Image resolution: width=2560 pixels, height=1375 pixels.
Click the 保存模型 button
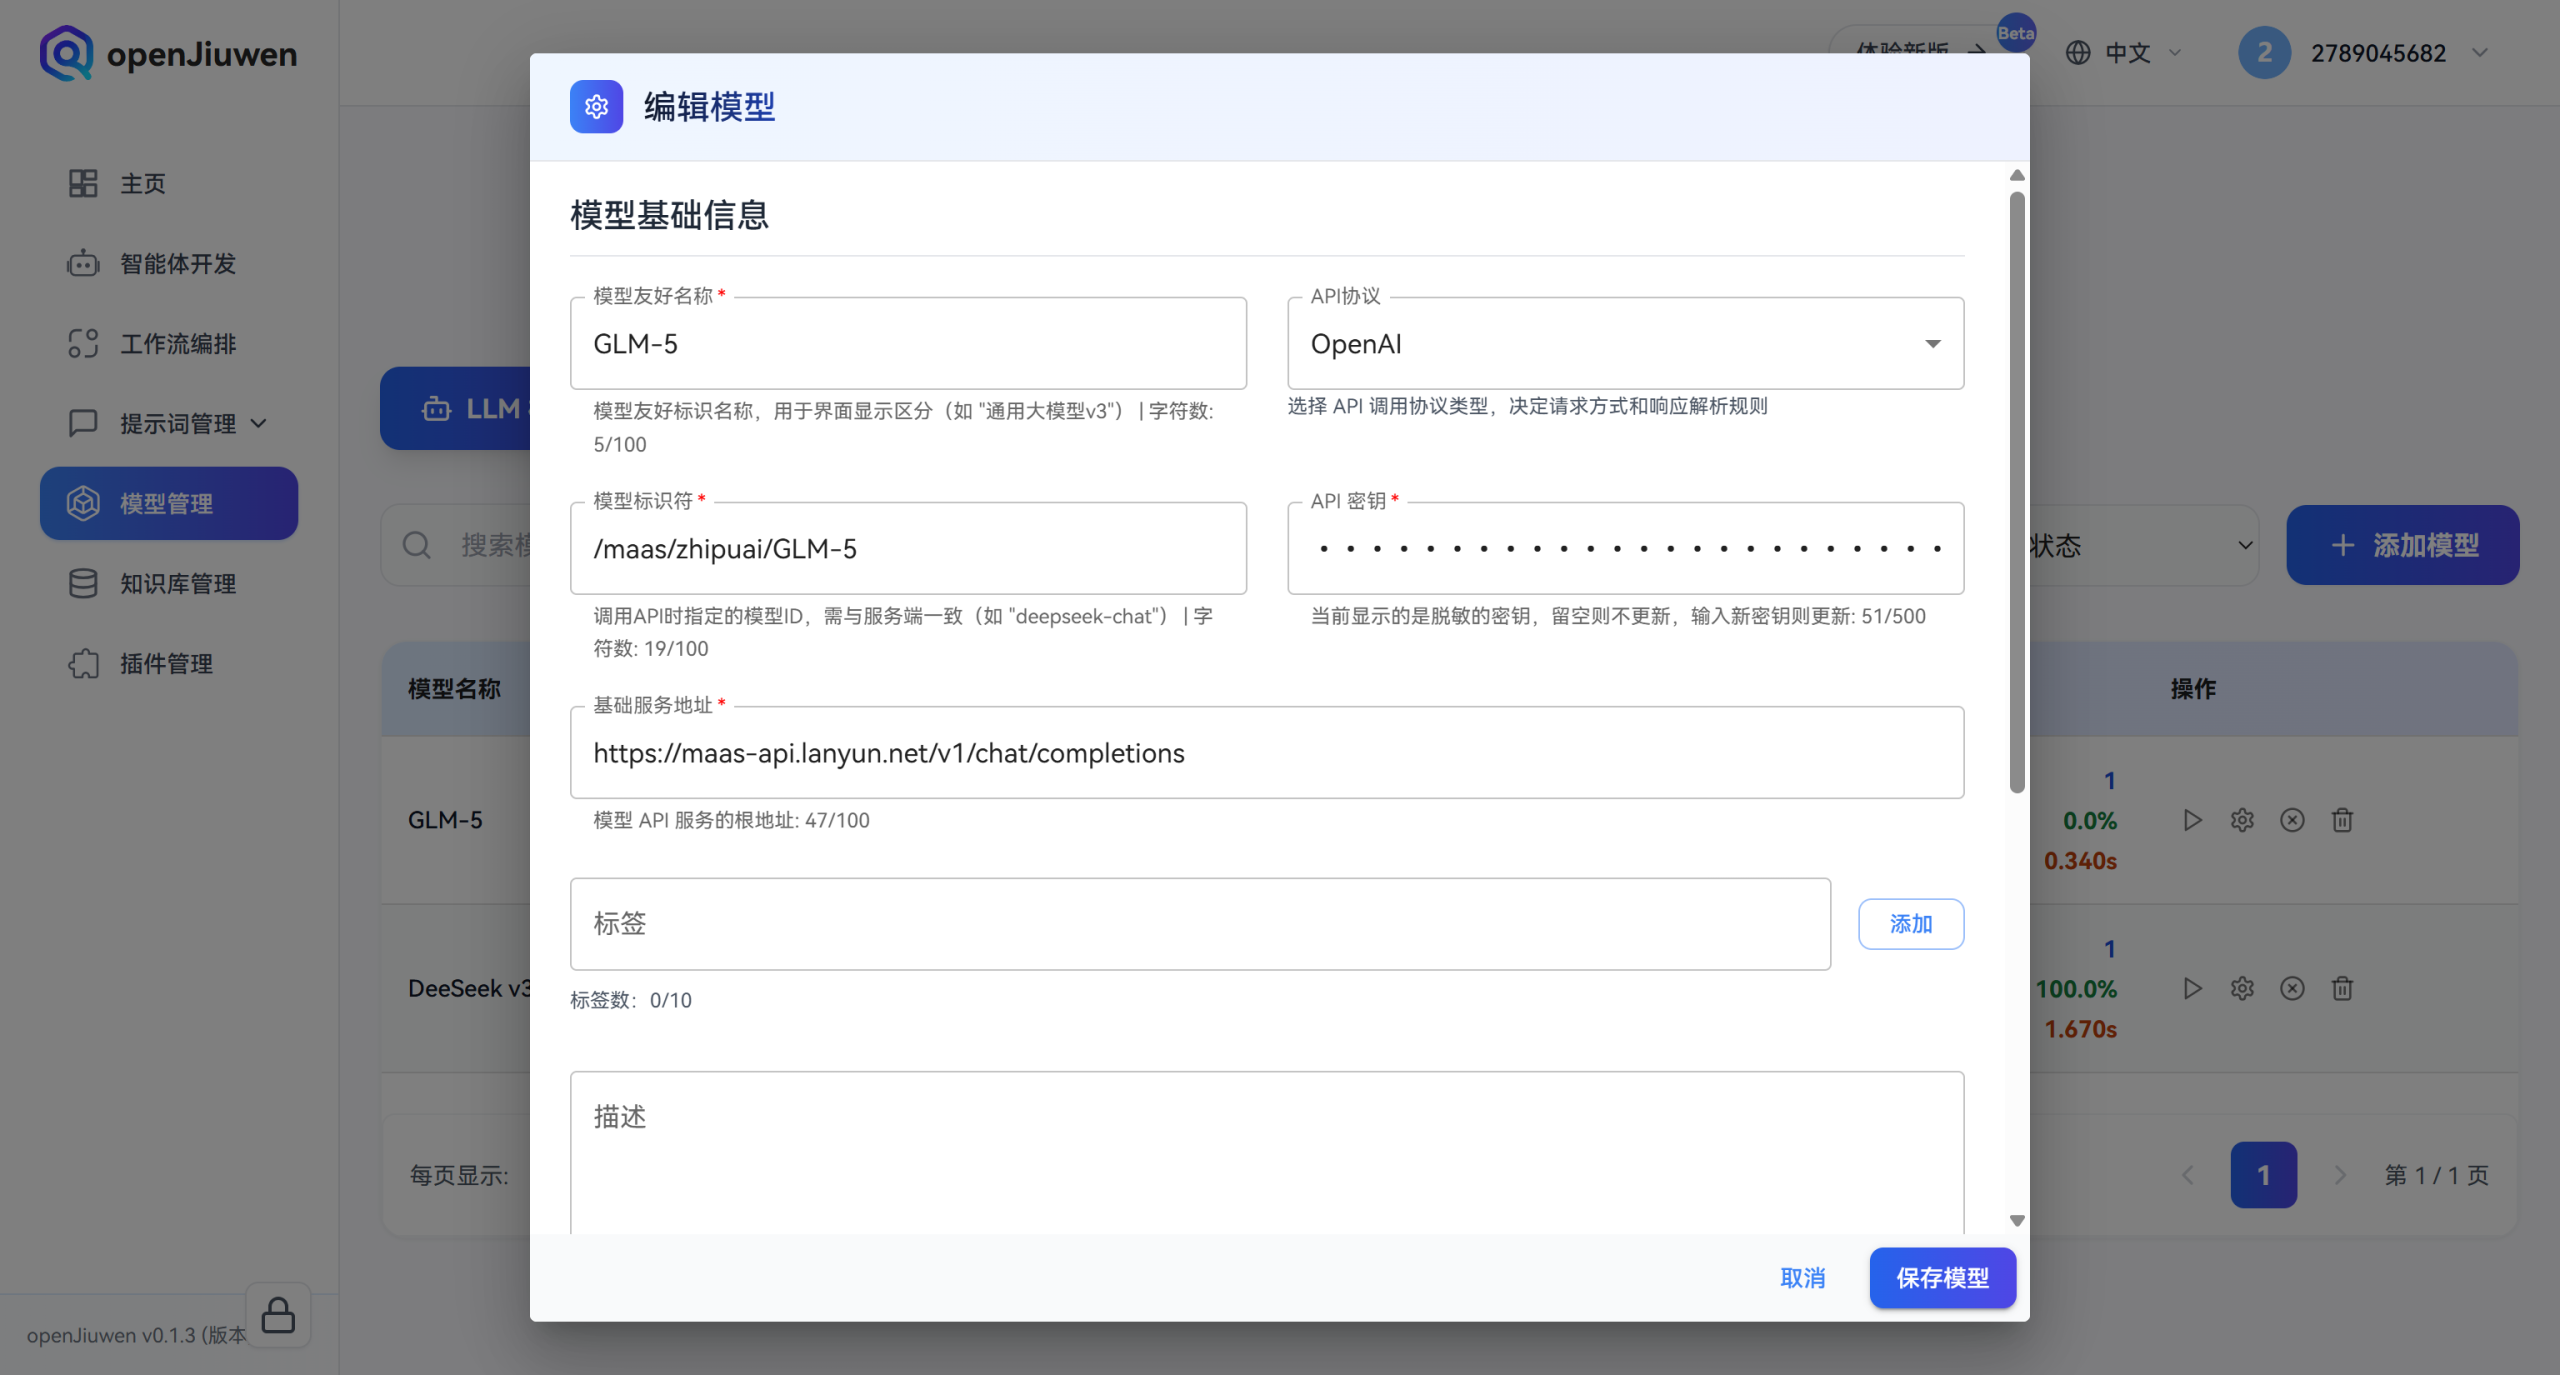click(1942, 1278)
